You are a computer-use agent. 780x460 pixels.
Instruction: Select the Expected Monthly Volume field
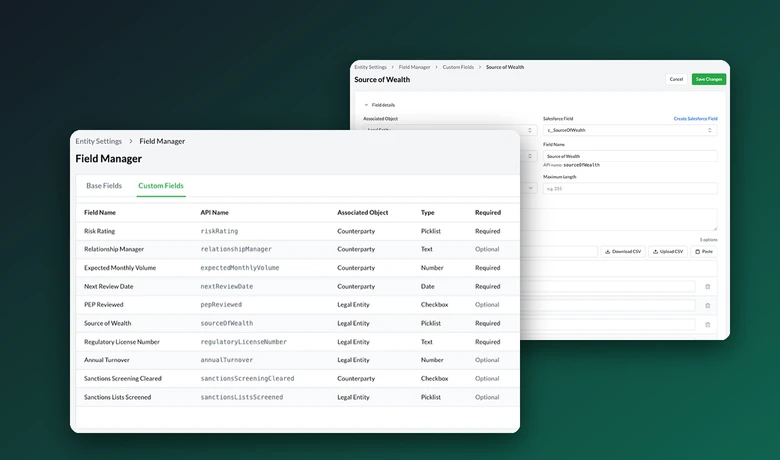297,268
